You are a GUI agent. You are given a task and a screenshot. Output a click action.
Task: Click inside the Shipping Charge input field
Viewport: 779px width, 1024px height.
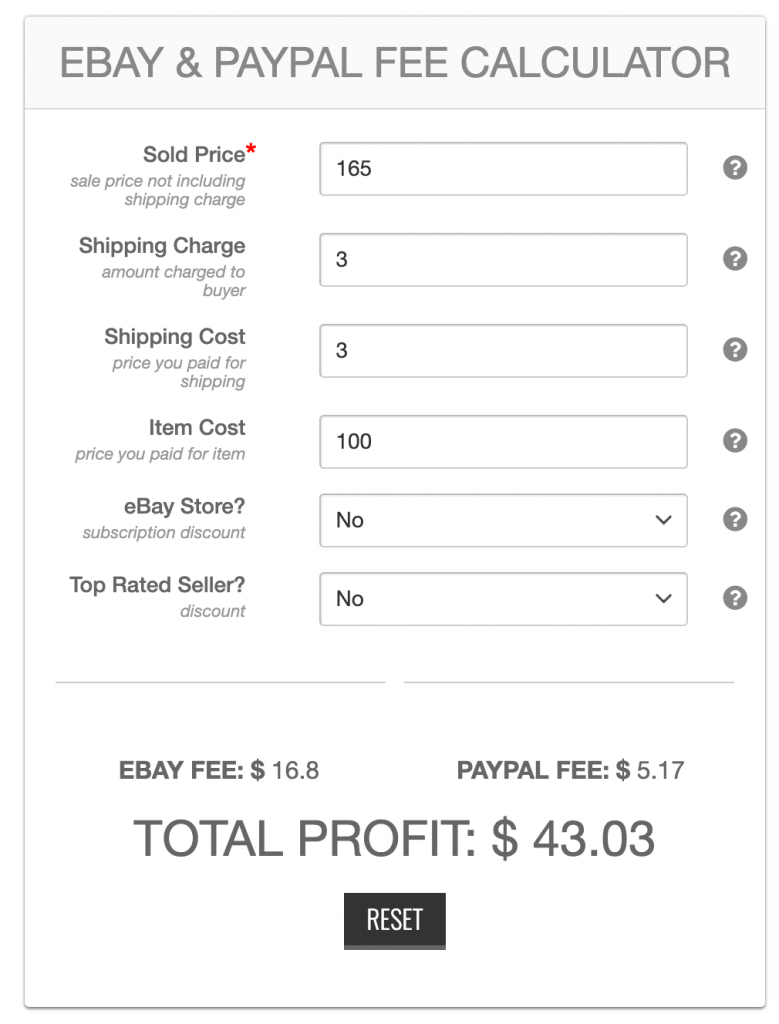503,259
